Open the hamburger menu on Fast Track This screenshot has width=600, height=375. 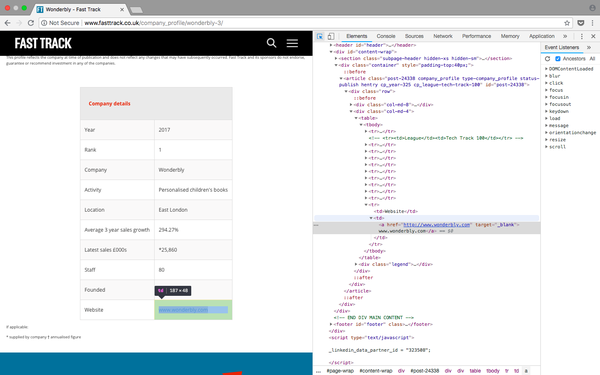[292, 43]
